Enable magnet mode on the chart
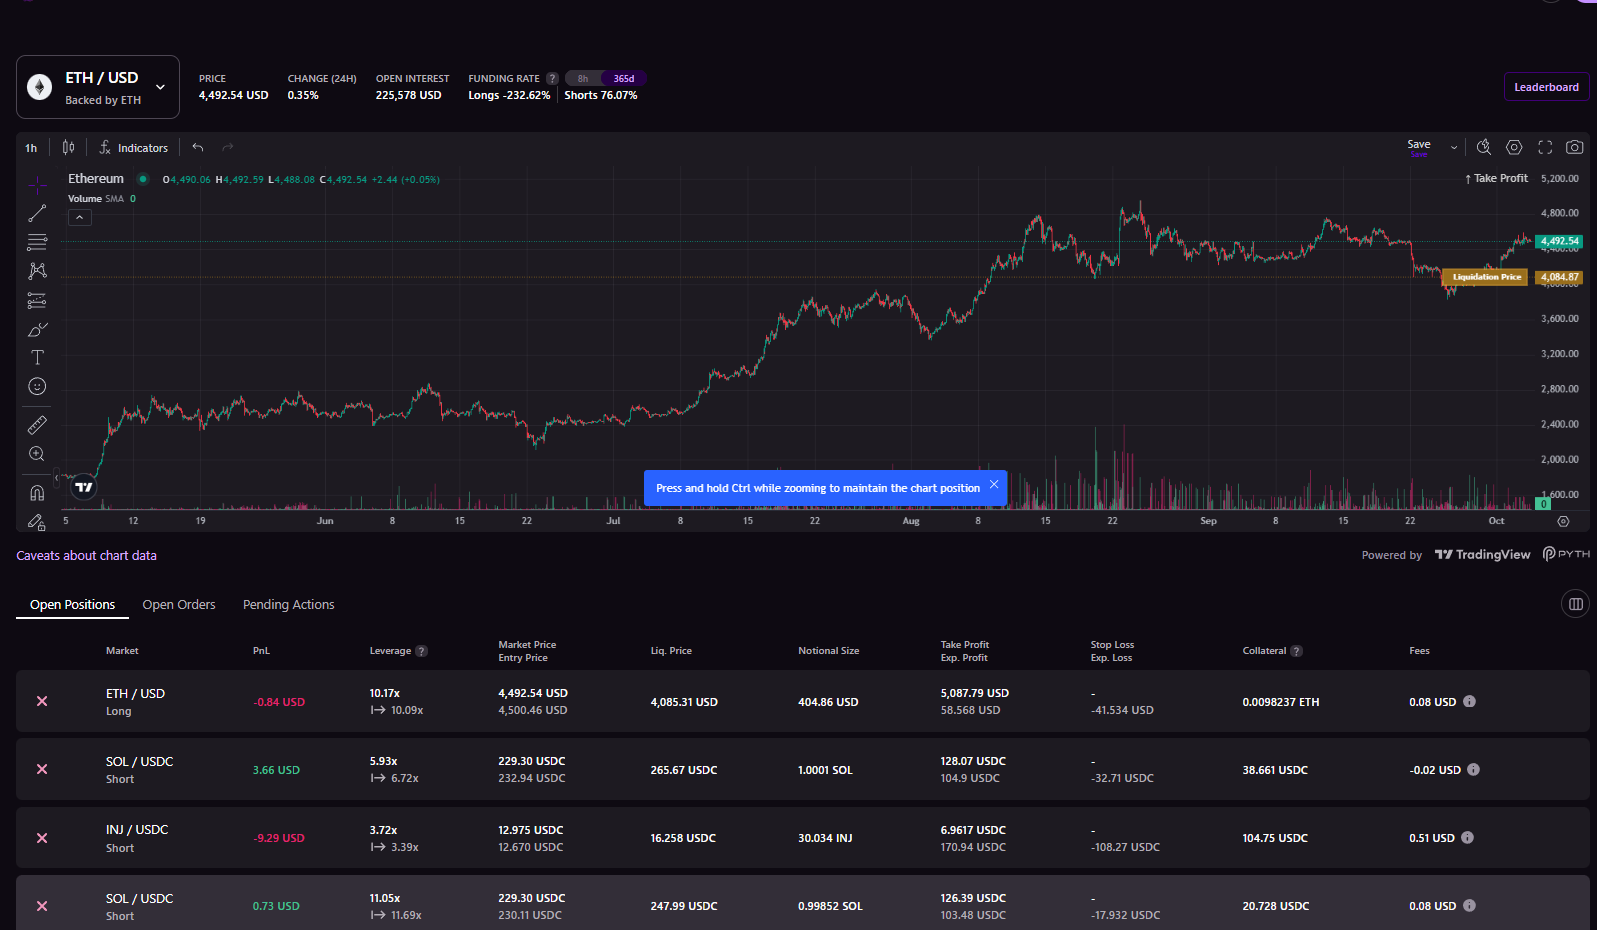The height and width of the screenshot is (930, 1597). [x=37, y=492]
